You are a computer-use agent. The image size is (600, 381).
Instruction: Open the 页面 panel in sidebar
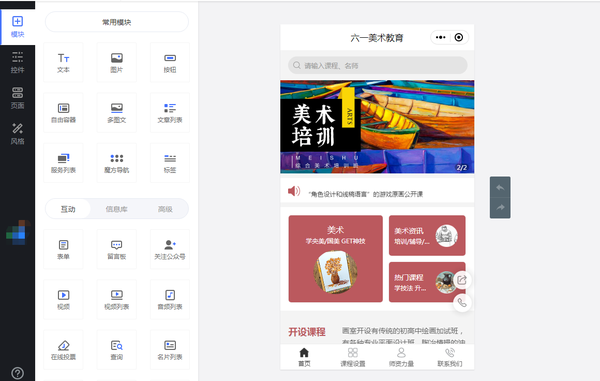[x=18, y=98]
